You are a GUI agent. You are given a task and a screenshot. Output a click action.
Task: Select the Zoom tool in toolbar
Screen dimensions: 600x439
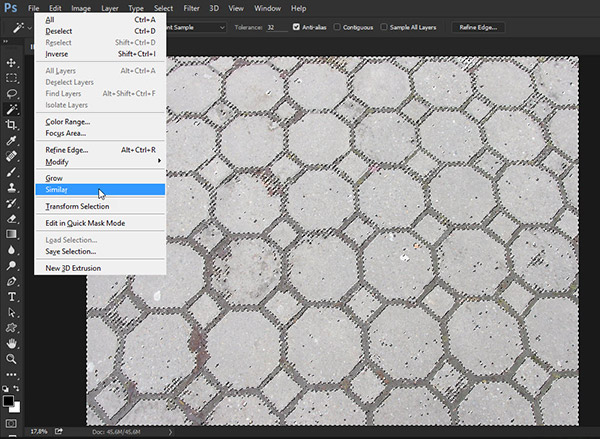click(x=12, y=358)
